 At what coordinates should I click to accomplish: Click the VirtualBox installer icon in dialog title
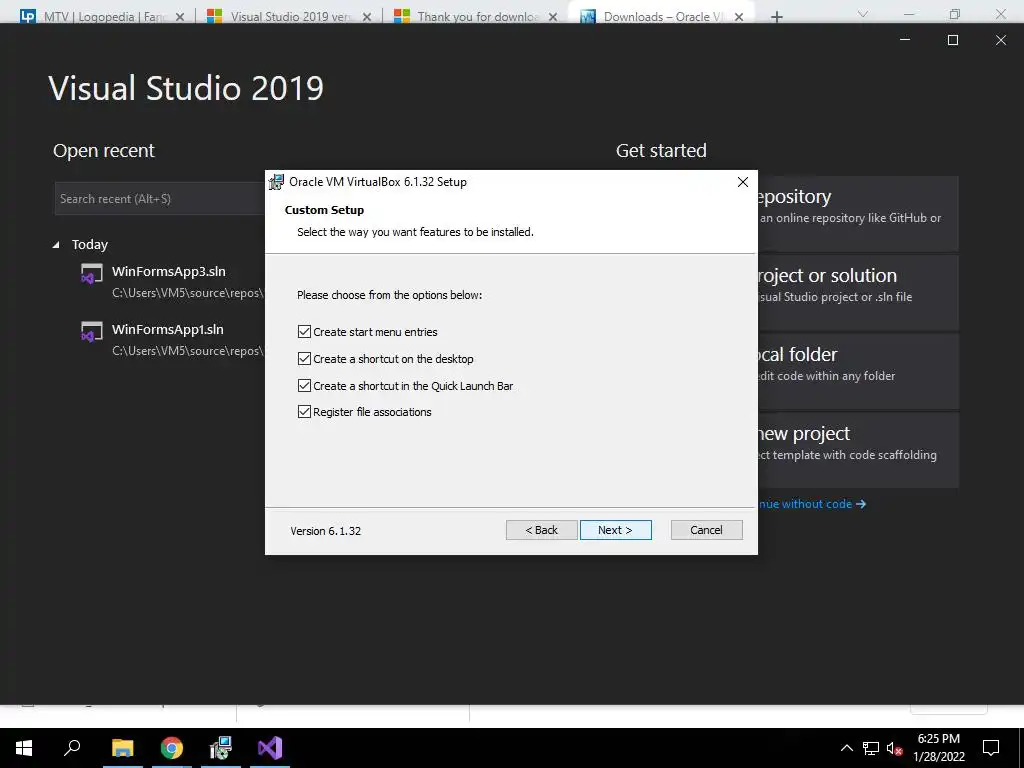click(277, 182)
